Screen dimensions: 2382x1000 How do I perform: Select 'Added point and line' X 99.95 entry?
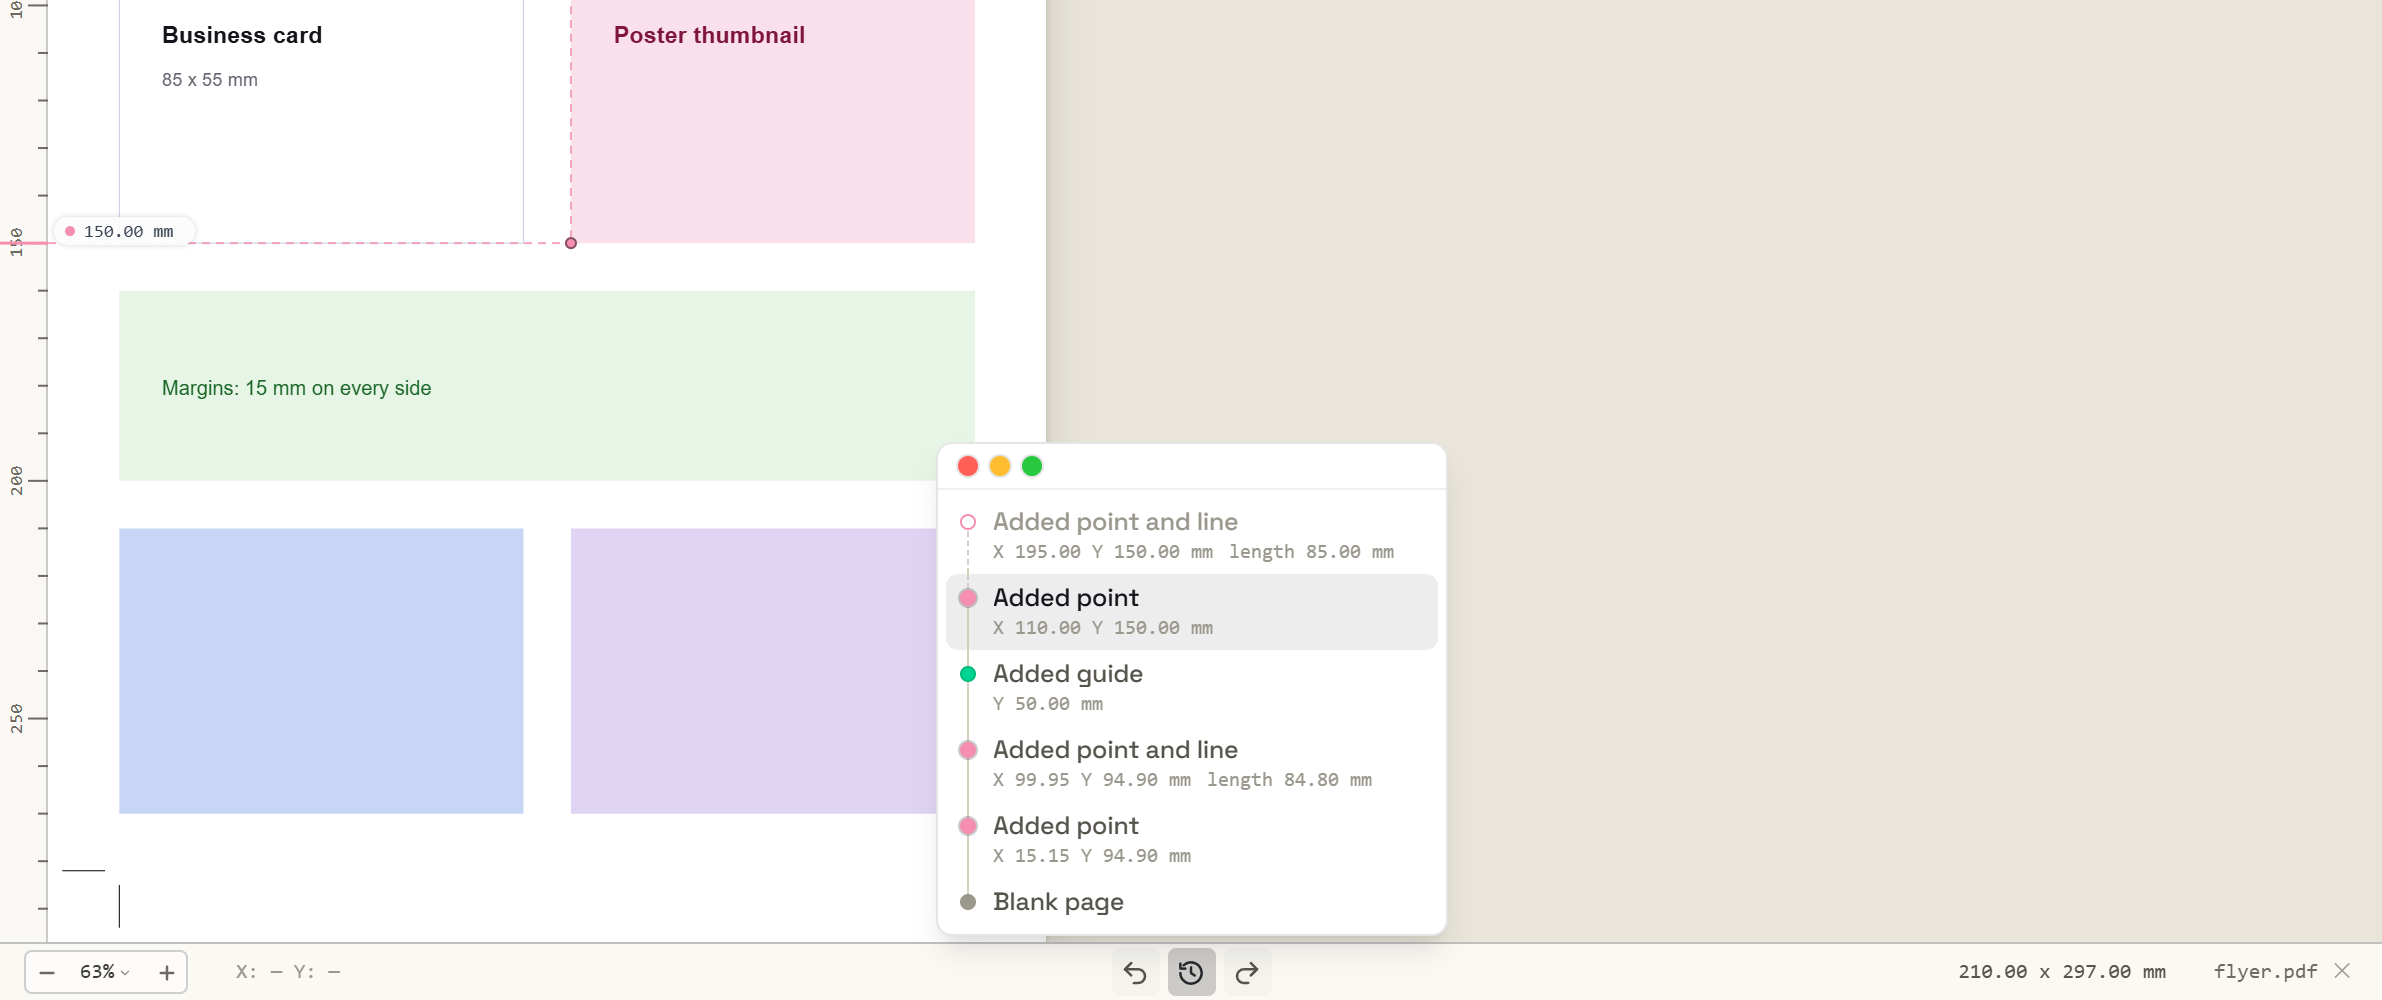coord(1192,764)
